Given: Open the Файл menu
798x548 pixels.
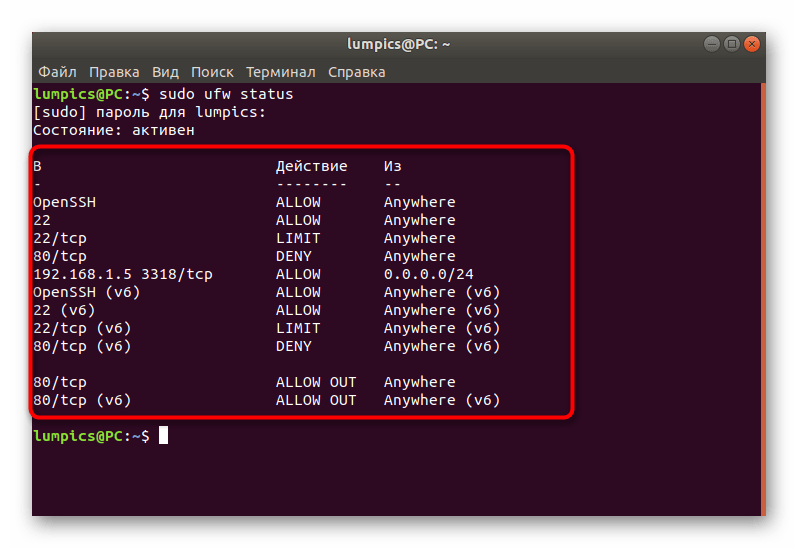Looking at the screenshot, I should pos(58,72).
